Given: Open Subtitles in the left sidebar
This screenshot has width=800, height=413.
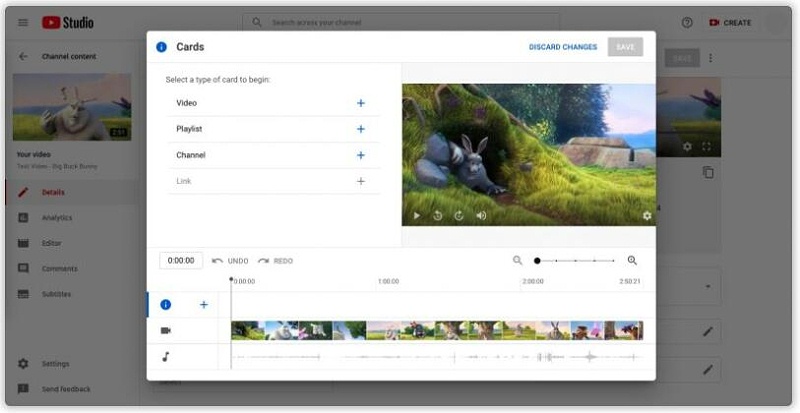Looking at the screenshot, I should pos(56,294).
